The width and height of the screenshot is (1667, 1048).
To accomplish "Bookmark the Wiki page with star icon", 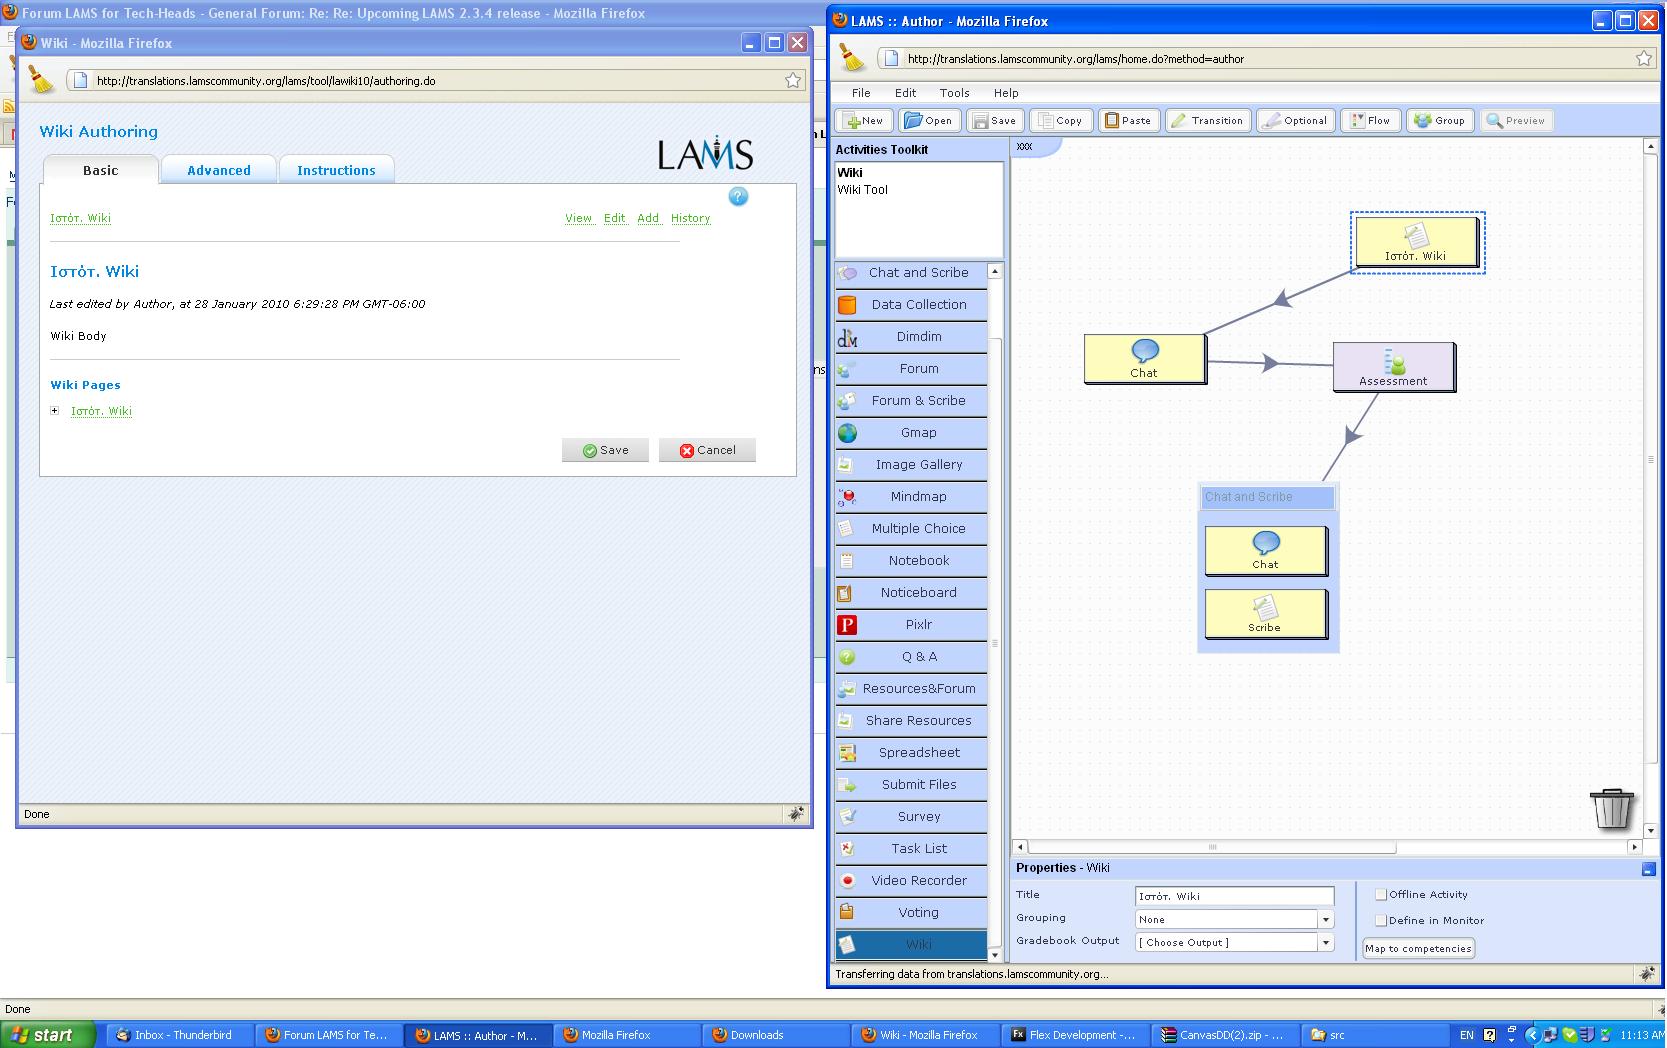I will coord(792,81).
